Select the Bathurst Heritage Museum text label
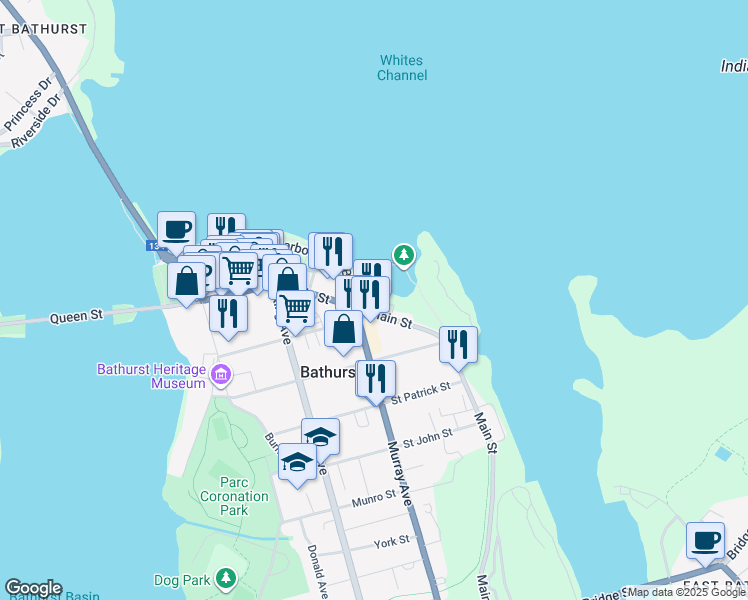 (x=152, y=376)
